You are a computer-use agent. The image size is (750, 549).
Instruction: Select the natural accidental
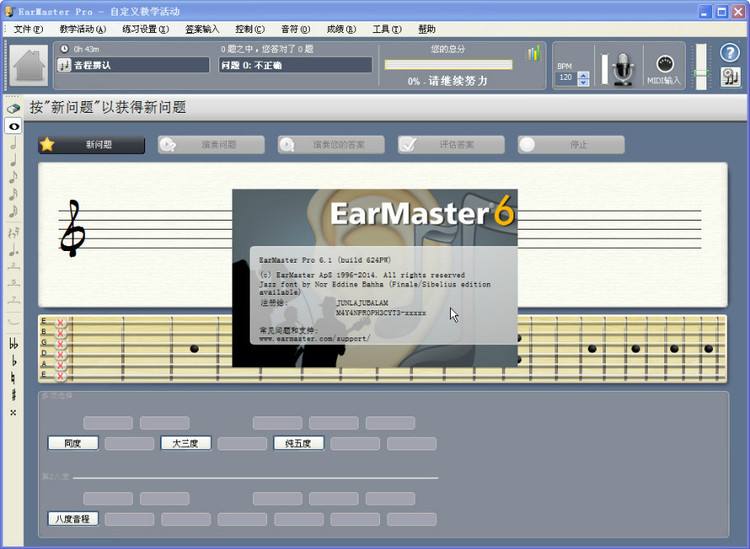pos(14,378)
